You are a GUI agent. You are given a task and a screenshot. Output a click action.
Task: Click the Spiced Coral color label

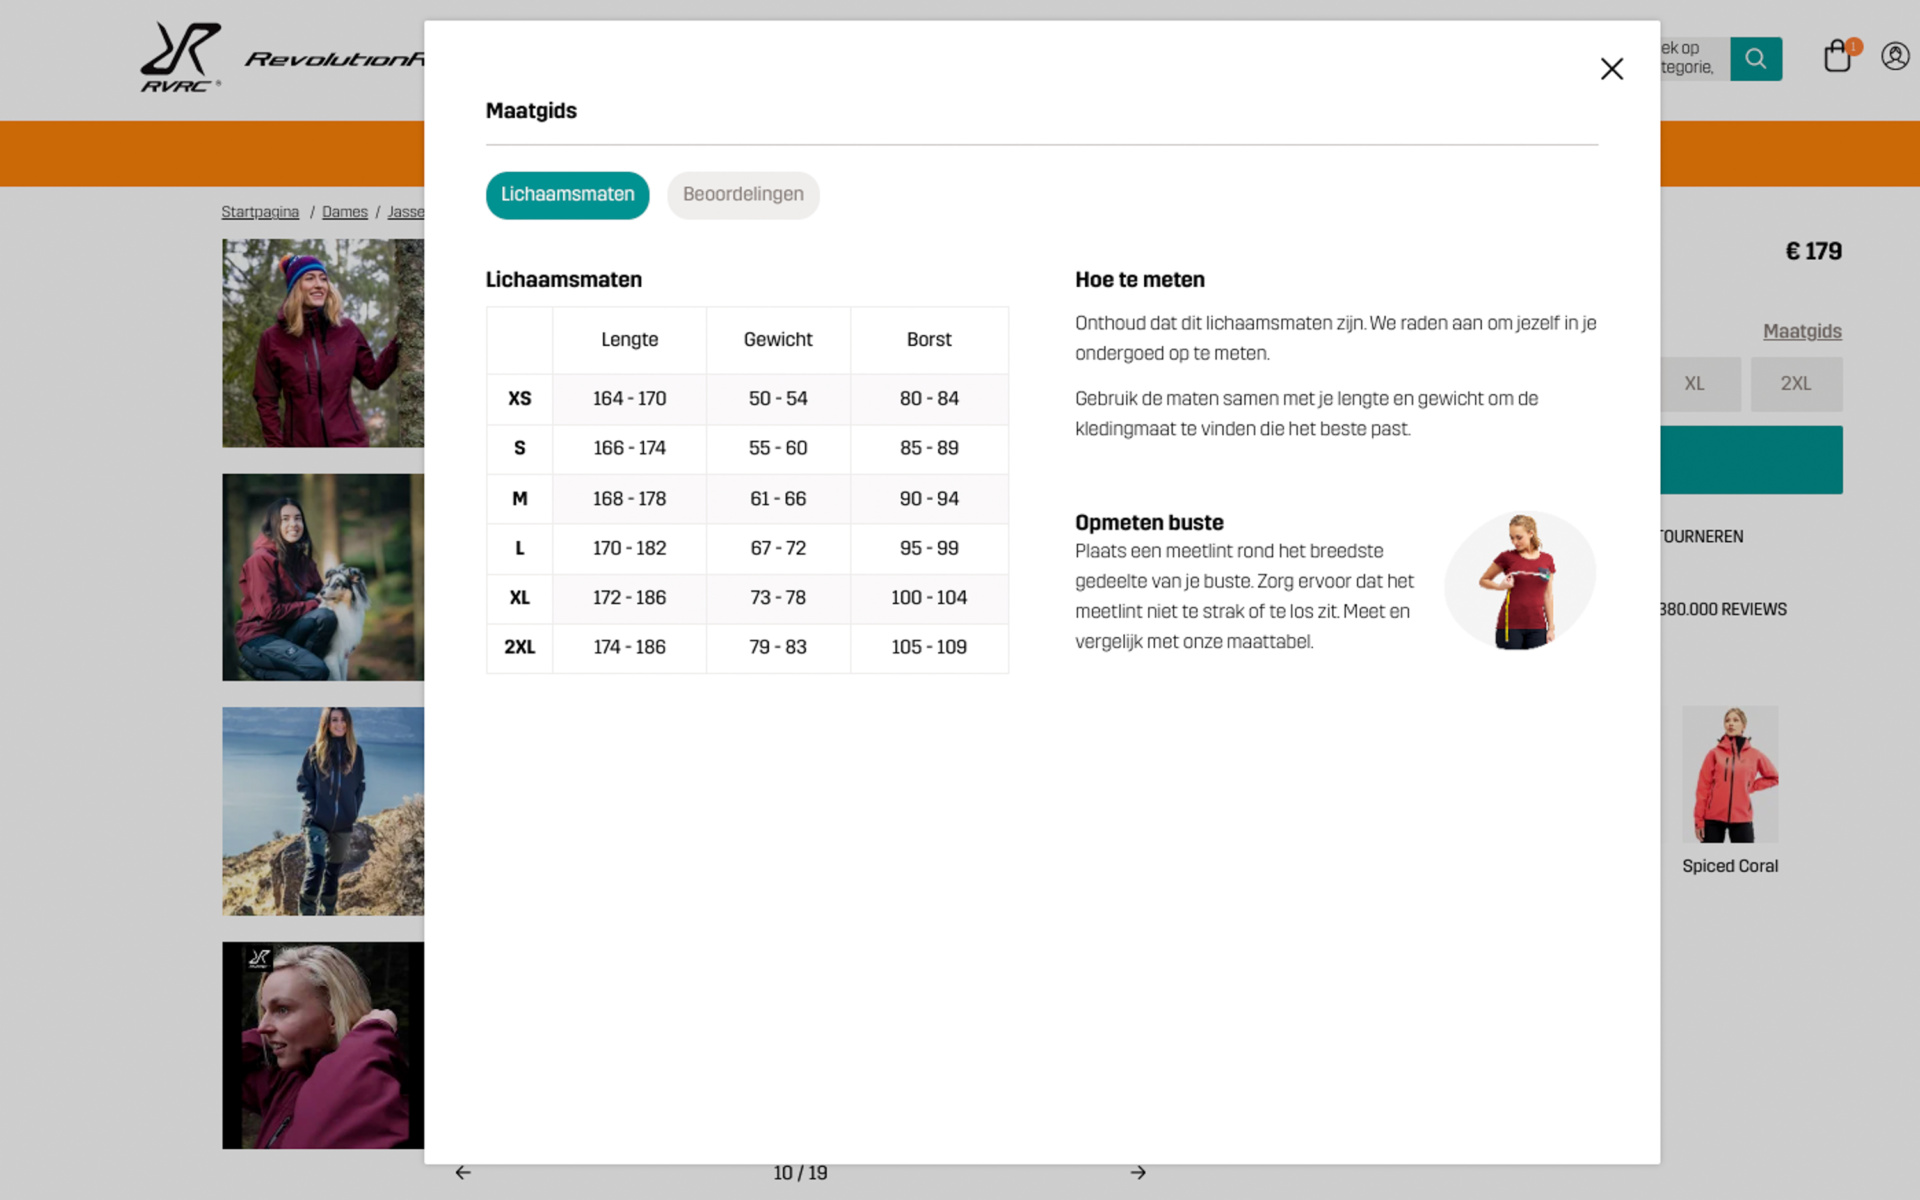coord(1730,866)
